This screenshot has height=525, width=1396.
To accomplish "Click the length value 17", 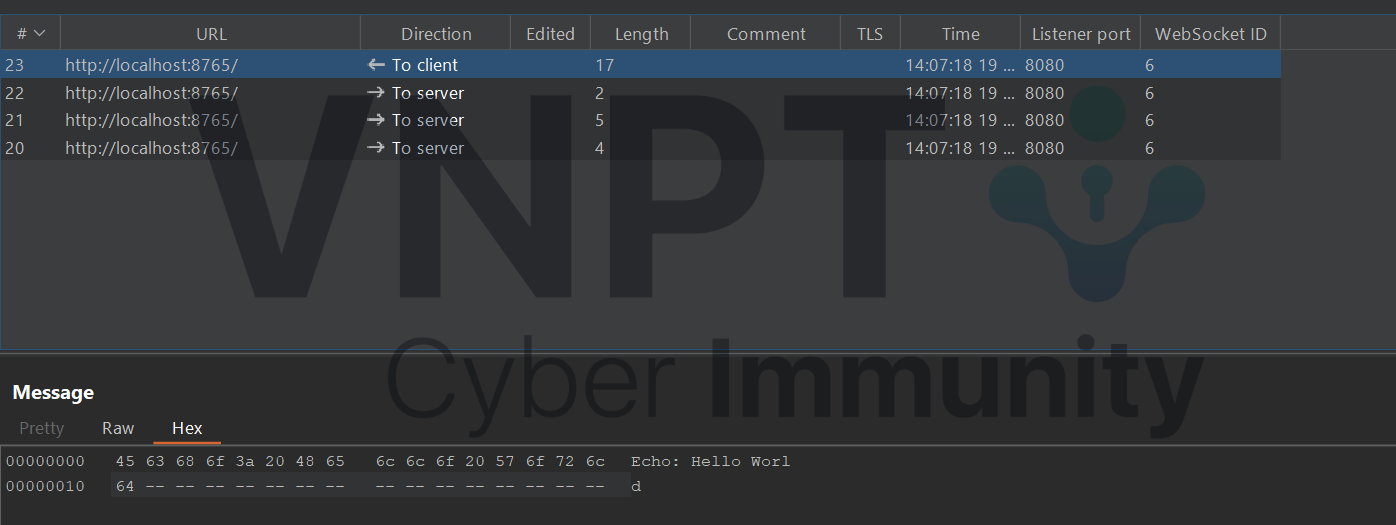I will [604, 65].
